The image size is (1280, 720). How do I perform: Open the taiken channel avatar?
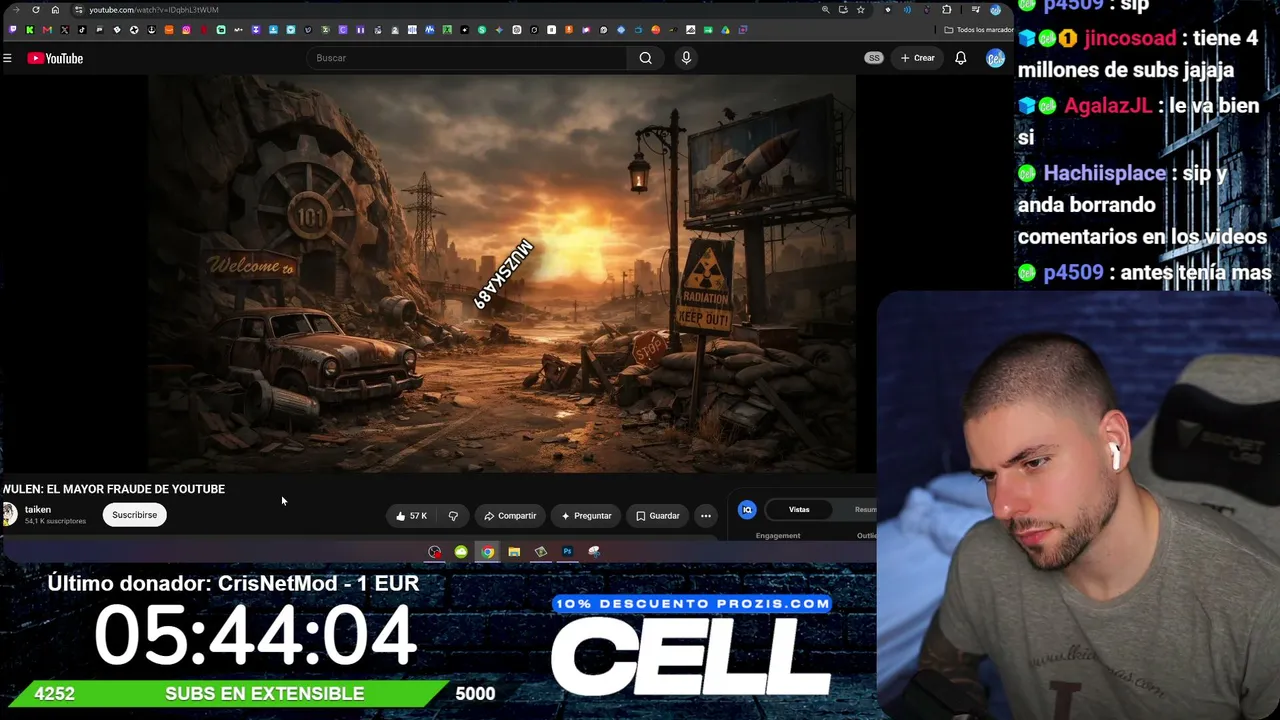(9, 514)
